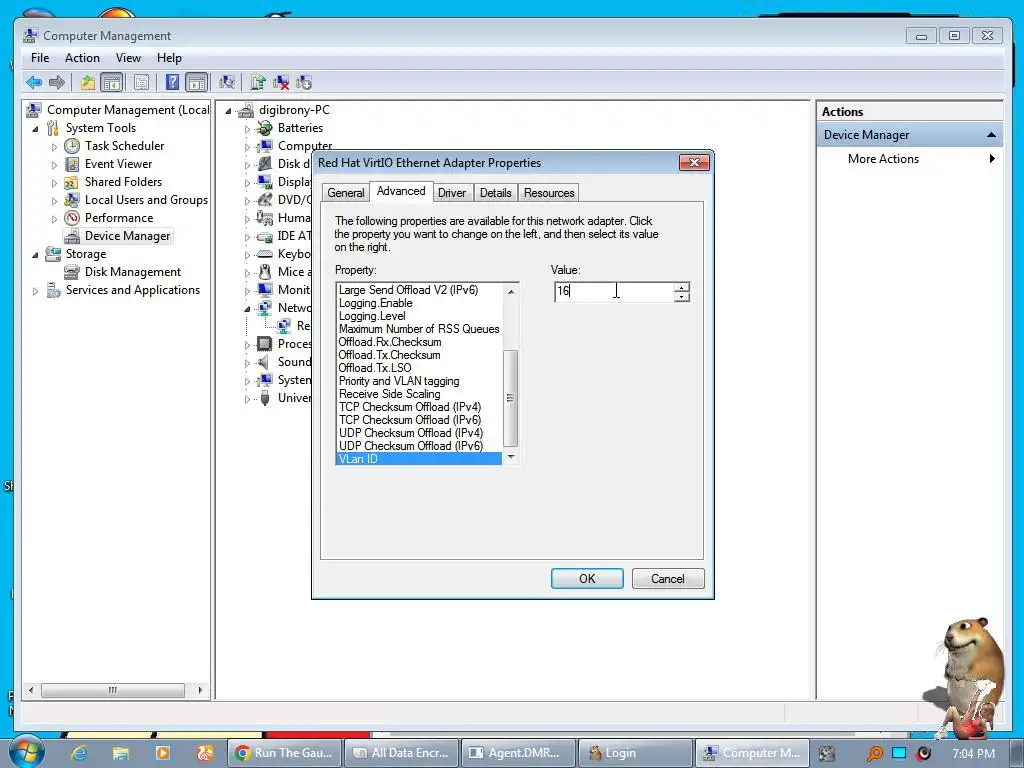Select 'TCP Checksum Offload (IPv4)' property
The height and width of the screenshot is (768, 1024).
(410, 407)
